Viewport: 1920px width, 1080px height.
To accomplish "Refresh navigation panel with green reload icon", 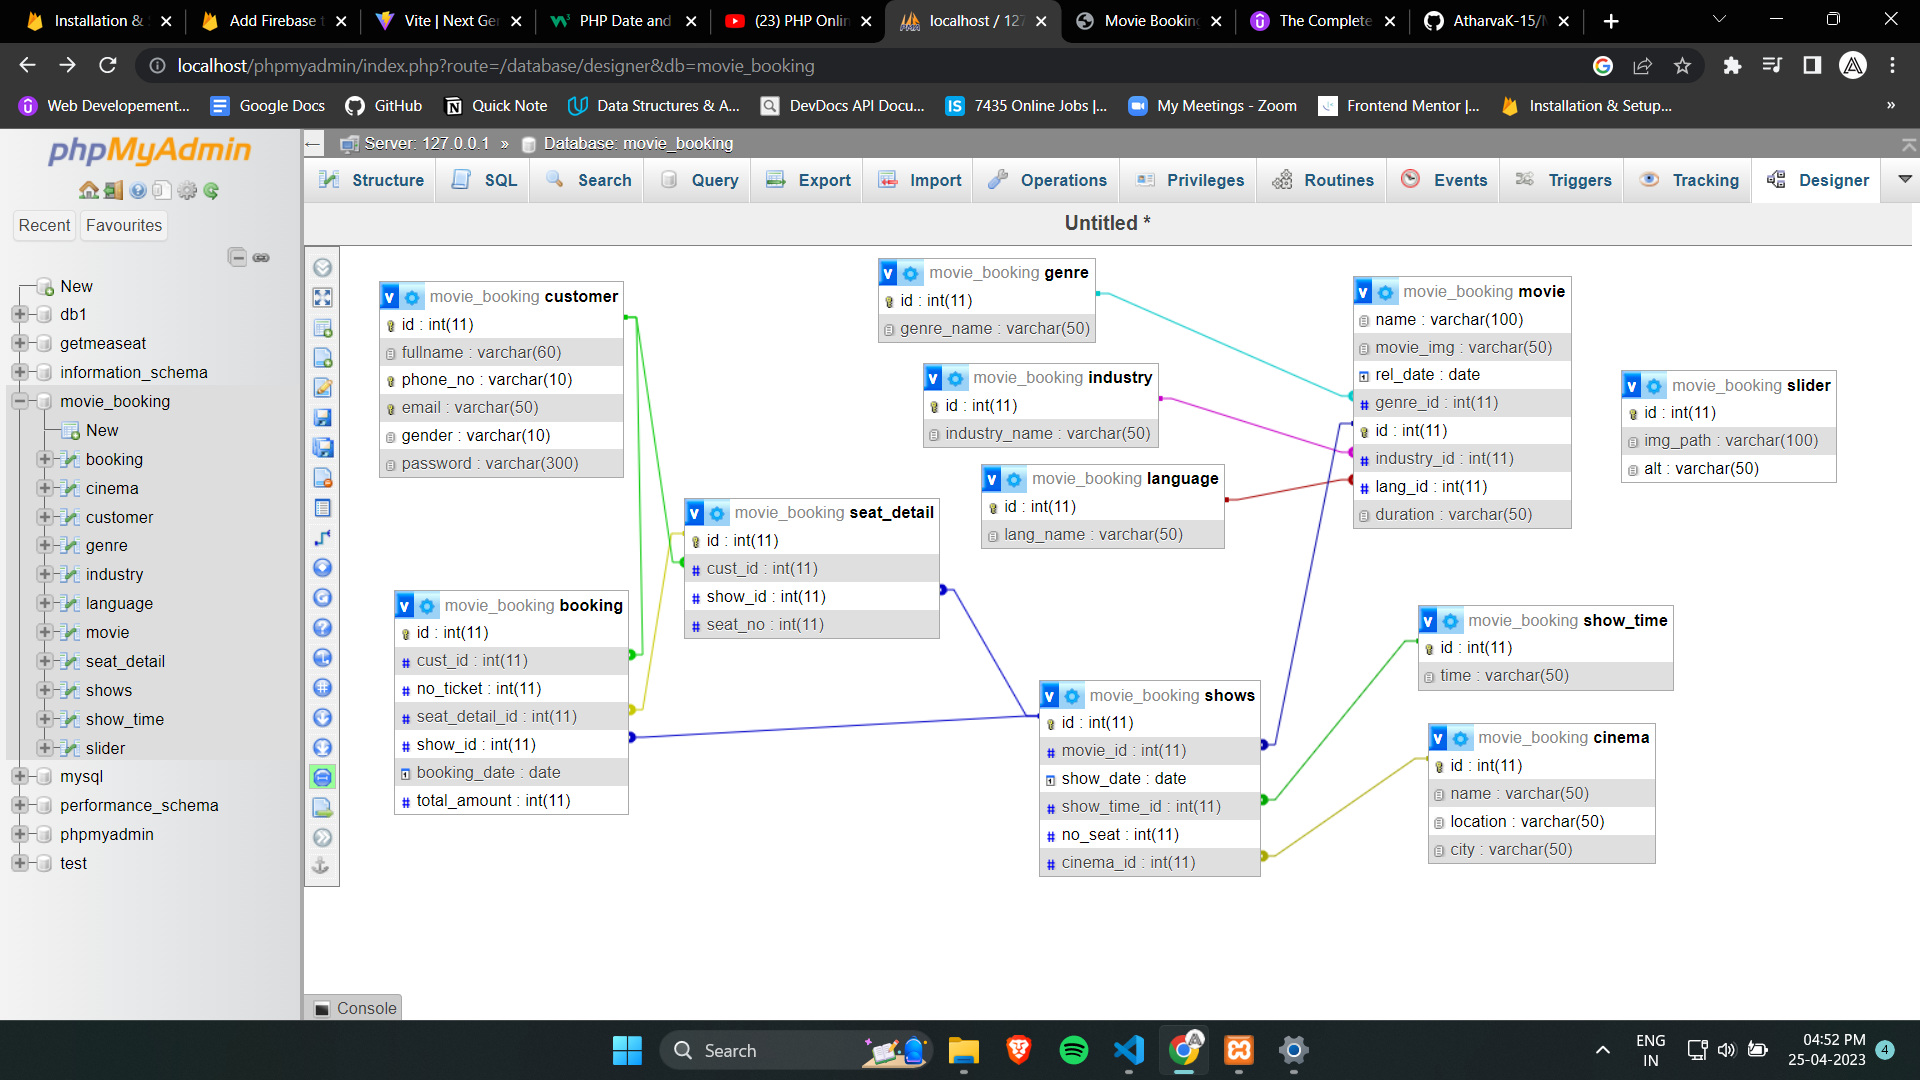I will [x=210, y=190].
